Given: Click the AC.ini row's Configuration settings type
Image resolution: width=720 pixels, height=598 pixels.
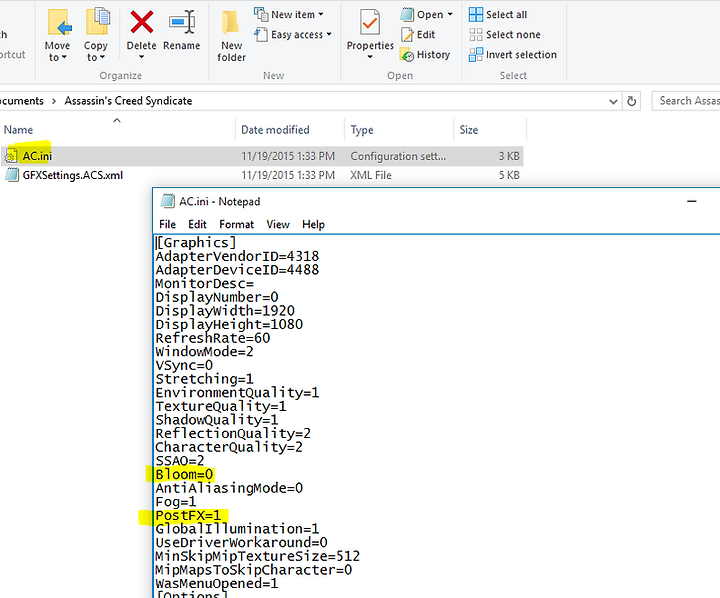Looking at the screenshot, I should click(398, 156).
